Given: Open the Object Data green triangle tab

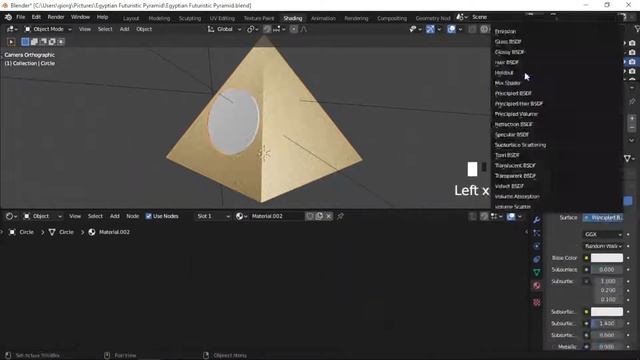Looking at the screenshot, I should pos(537,272).
